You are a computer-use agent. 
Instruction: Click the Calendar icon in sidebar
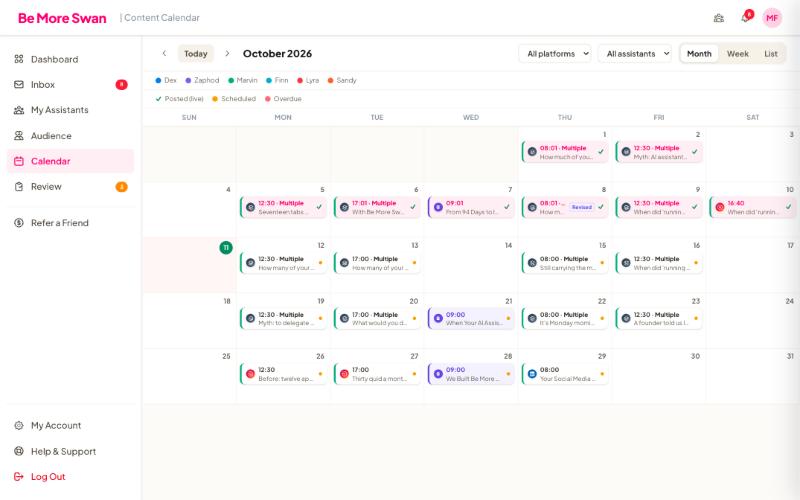(x=19, y=161)
